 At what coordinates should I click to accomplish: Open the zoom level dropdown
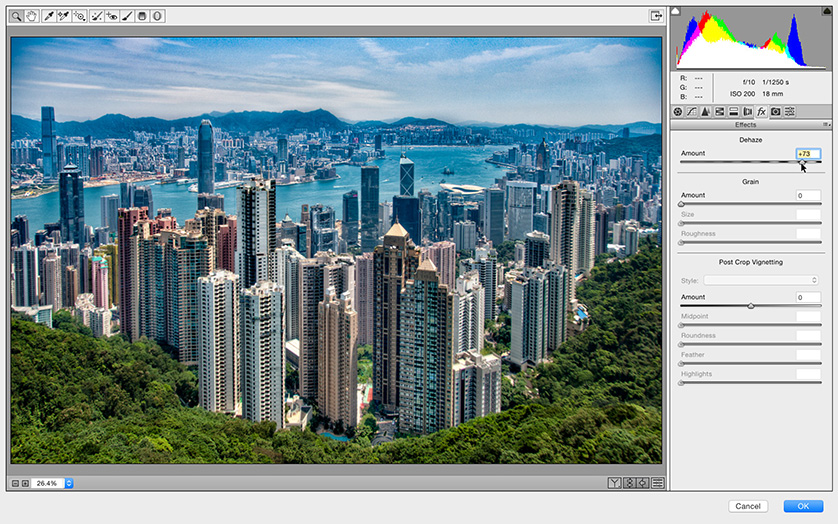click(x=68, y=483)
